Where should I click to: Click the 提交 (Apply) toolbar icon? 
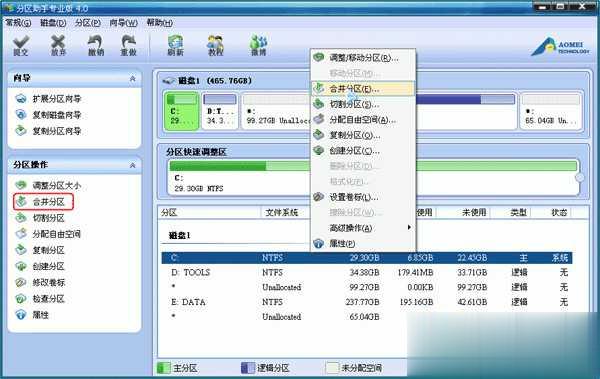21,46
